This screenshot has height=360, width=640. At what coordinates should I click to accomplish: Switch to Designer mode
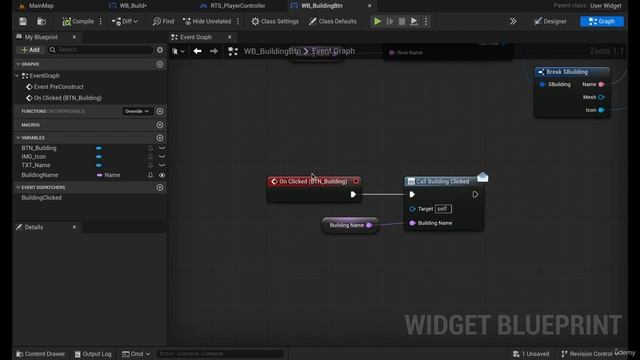(x=550, y=21)
